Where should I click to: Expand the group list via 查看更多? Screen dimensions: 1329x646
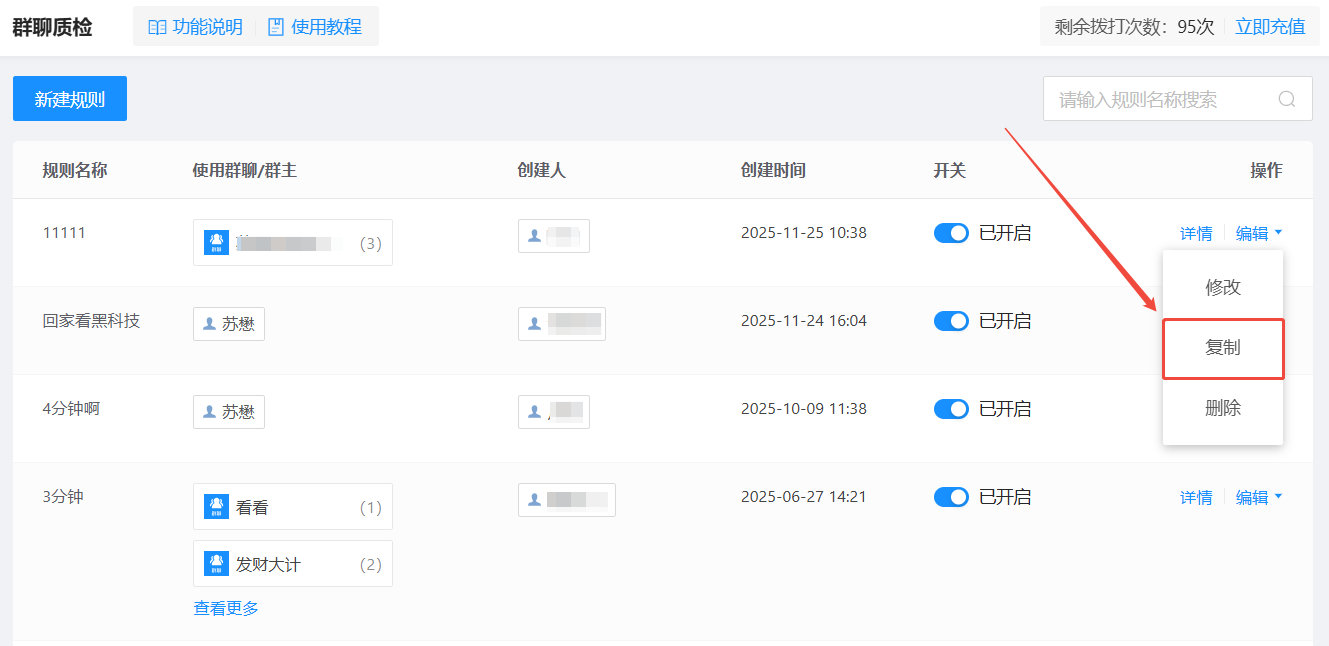click(226, 608)
